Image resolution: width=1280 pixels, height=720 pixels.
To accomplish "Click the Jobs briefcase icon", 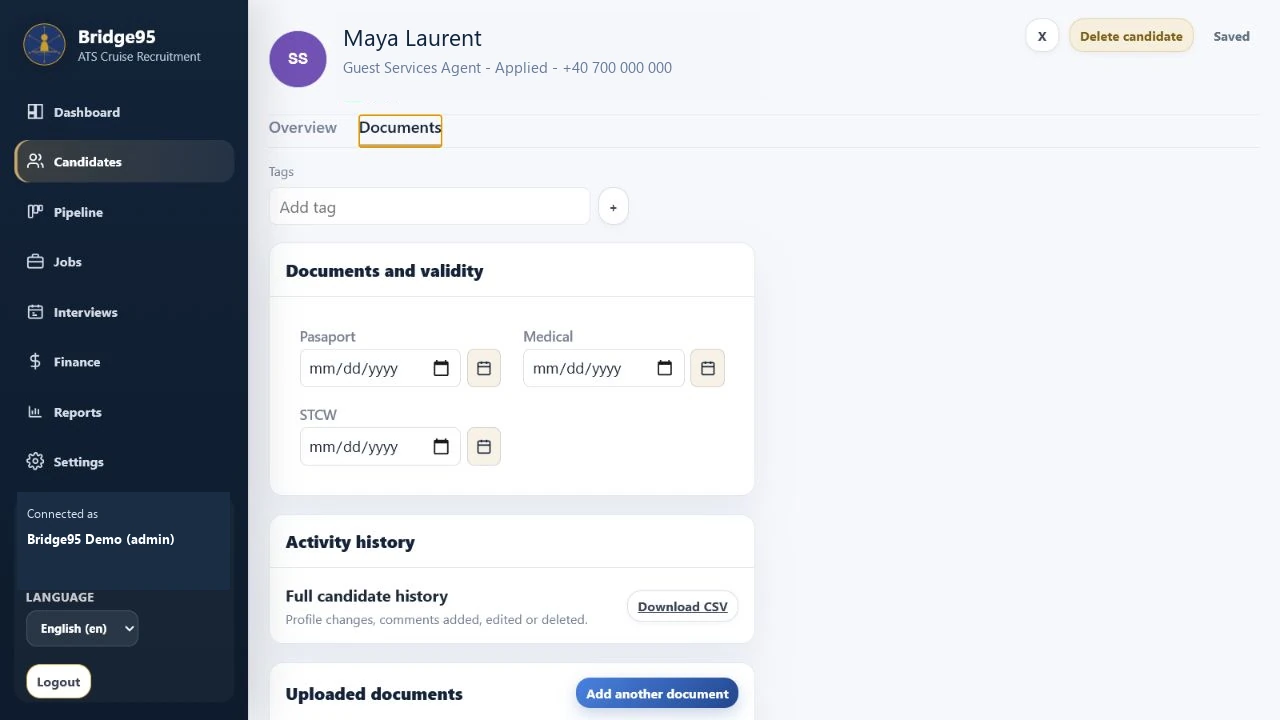I will [35, 262].
